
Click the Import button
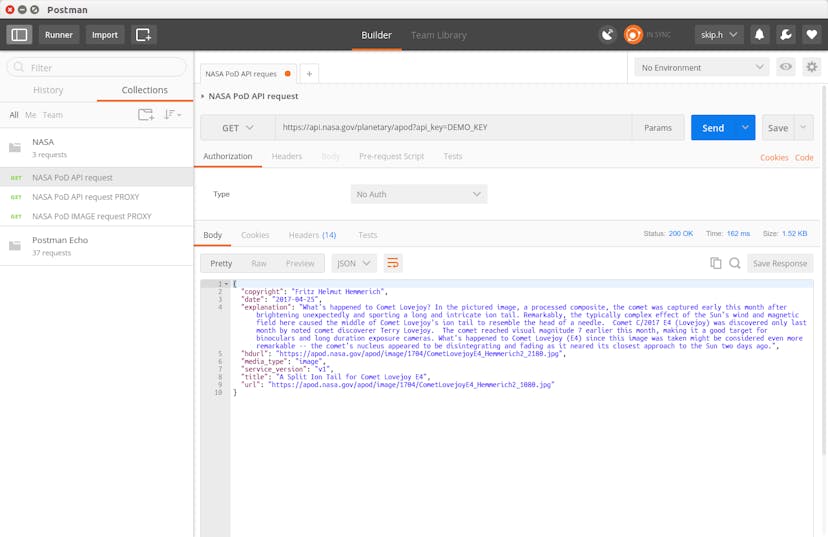coord(105,35)
